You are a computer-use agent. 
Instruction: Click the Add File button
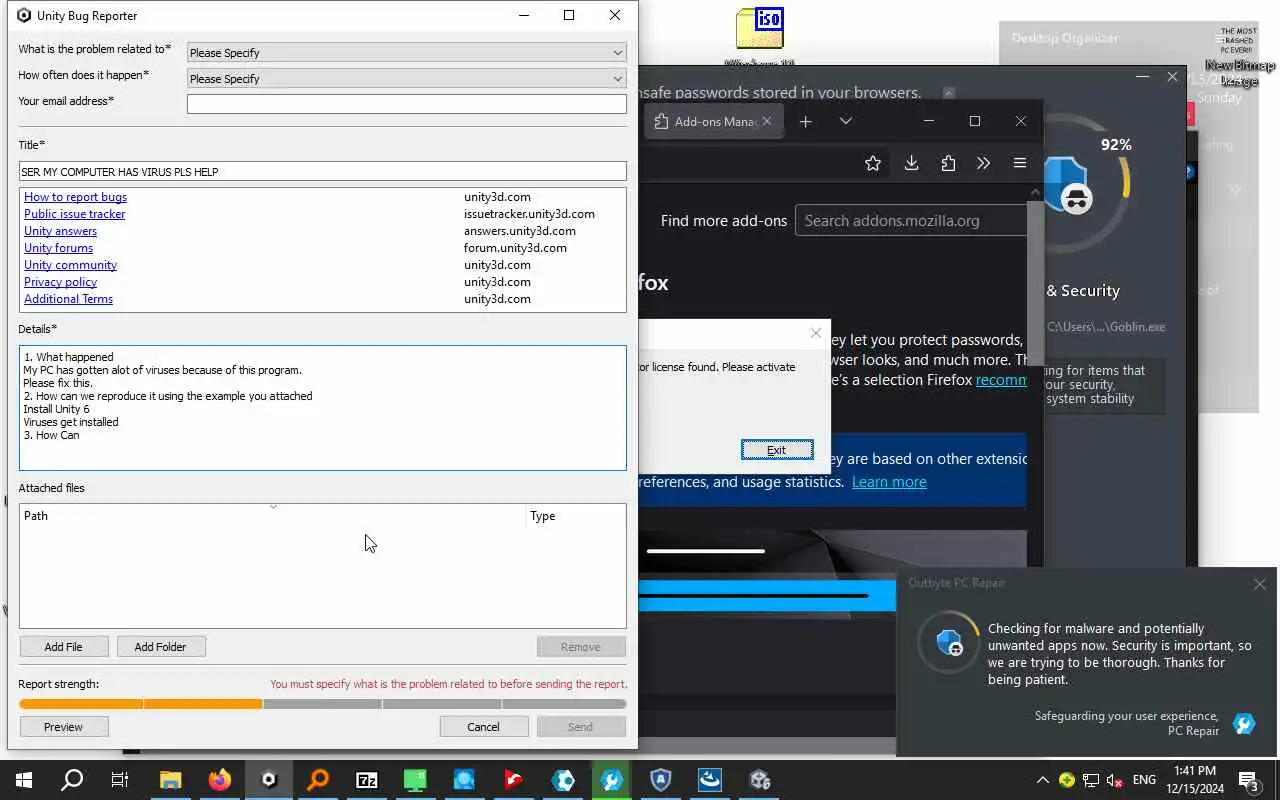point(64,647)
